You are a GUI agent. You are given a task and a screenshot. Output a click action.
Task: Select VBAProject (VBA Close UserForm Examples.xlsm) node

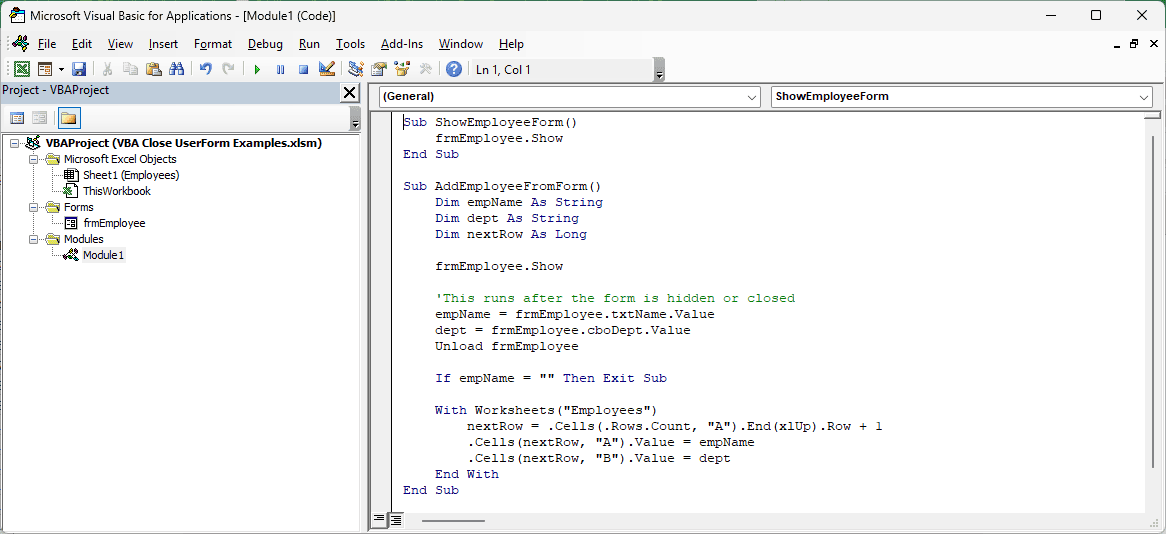click(x=184, y=143)
